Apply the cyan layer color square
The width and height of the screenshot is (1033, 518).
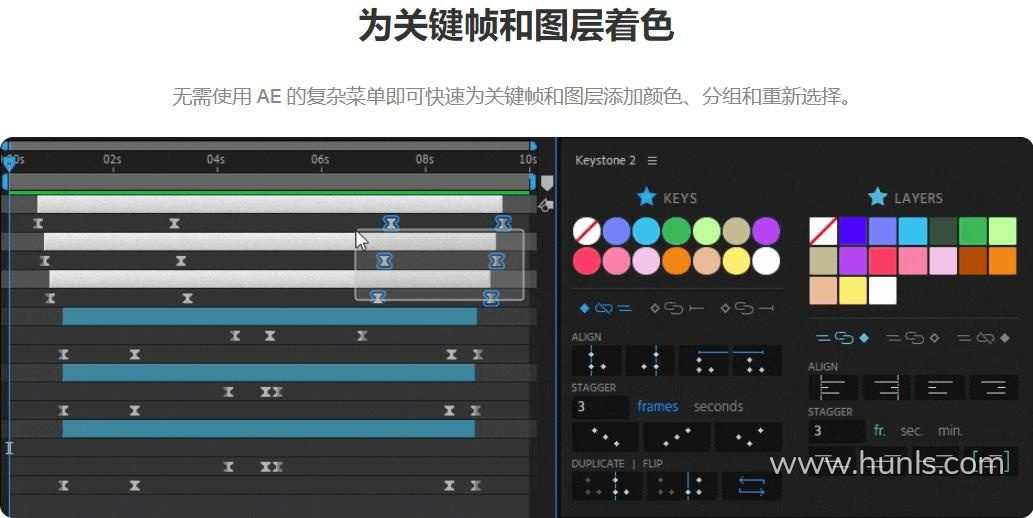coord(912,231)
